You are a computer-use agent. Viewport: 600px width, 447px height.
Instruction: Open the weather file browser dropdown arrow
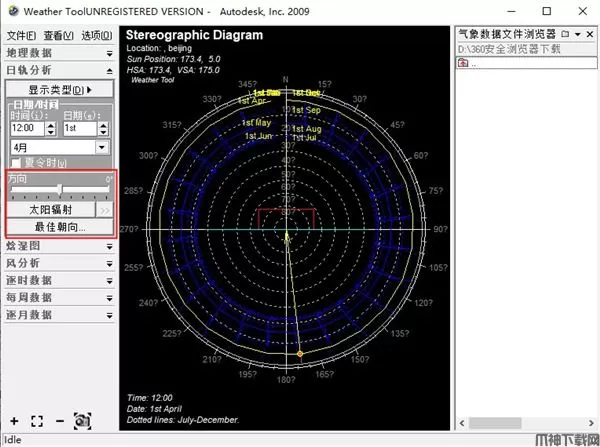pos(579,35)
